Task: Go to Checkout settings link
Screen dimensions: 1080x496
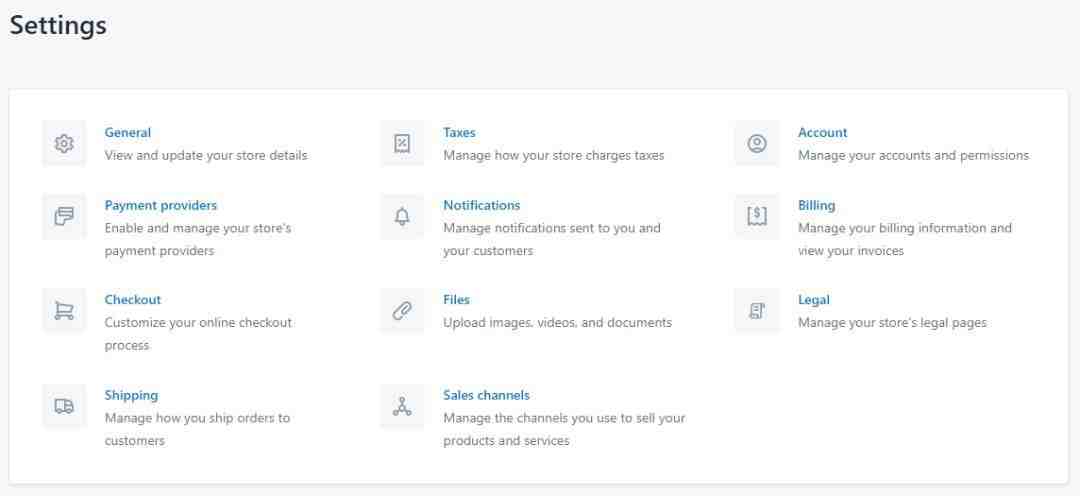Action: pos(132,300)
